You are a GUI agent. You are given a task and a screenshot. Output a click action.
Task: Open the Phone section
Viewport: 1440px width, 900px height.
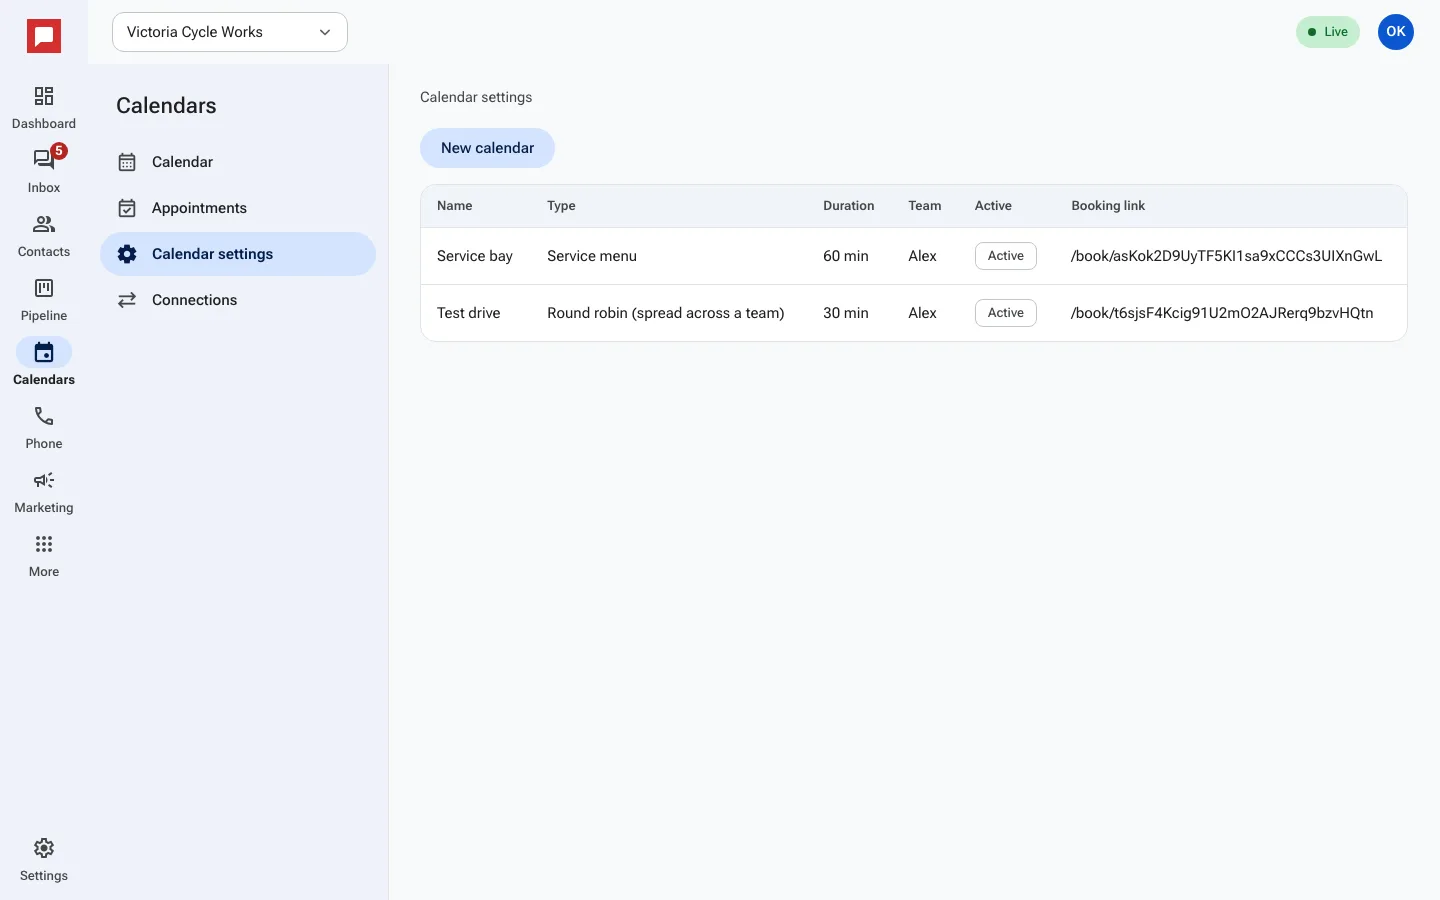click(x=44, y=428)
